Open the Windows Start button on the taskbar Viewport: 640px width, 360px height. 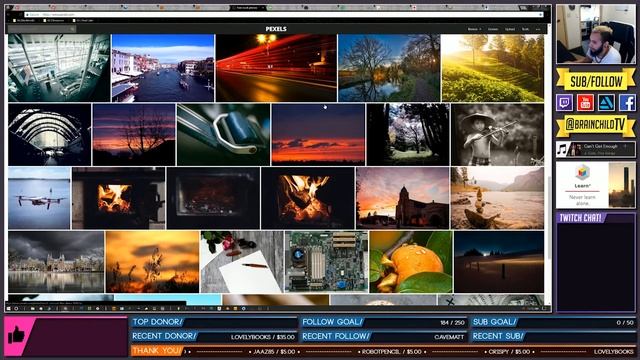(8, 309)
